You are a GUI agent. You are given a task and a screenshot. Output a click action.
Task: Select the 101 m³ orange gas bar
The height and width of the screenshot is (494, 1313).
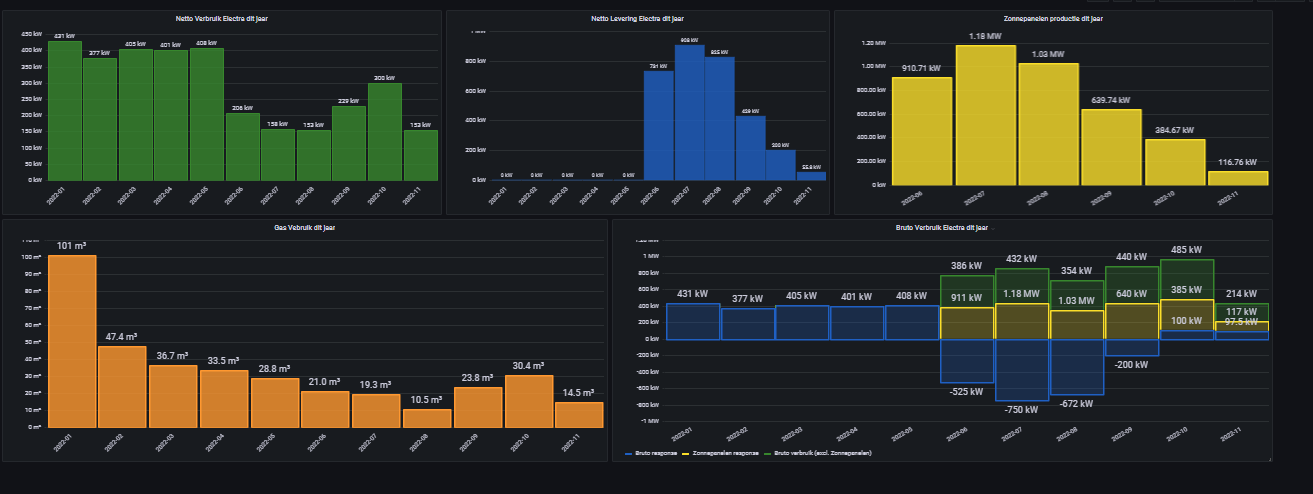click(x=72, y=341)
